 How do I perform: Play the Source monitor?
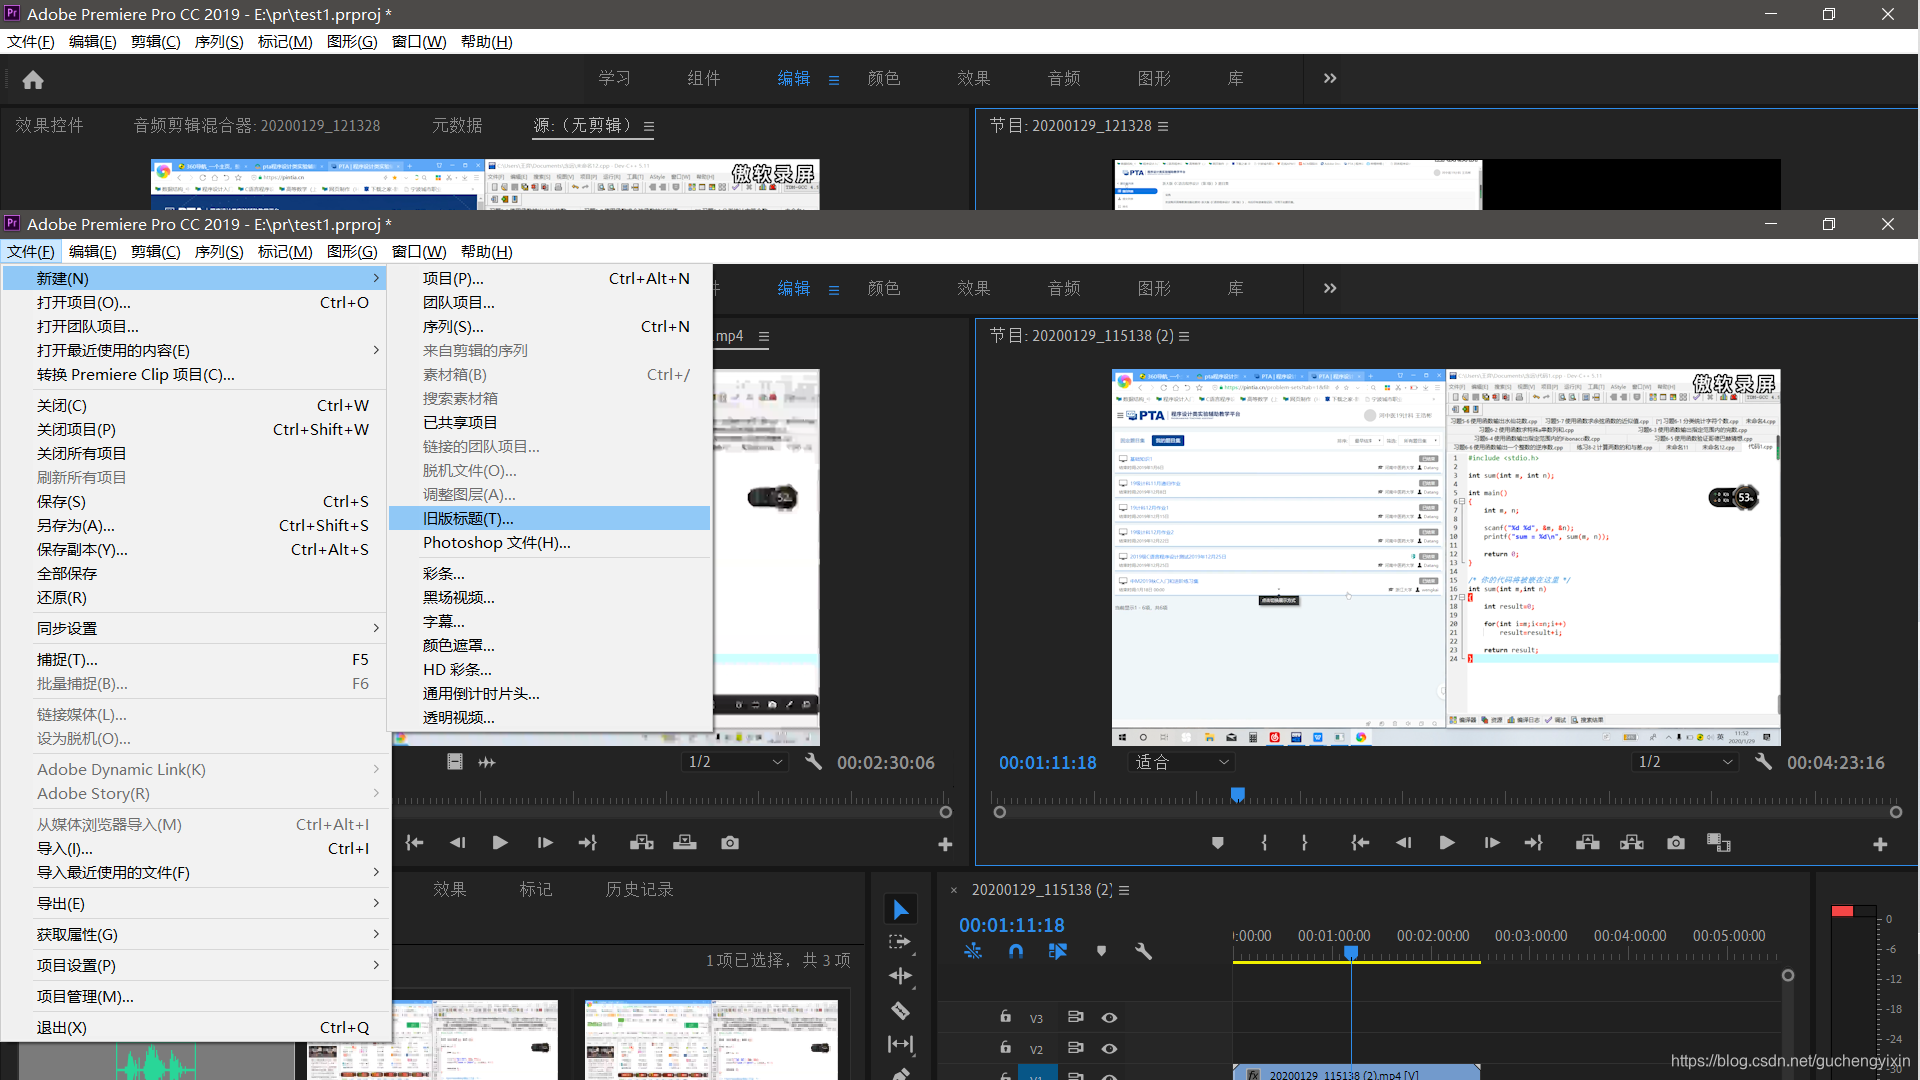(500, 843)
